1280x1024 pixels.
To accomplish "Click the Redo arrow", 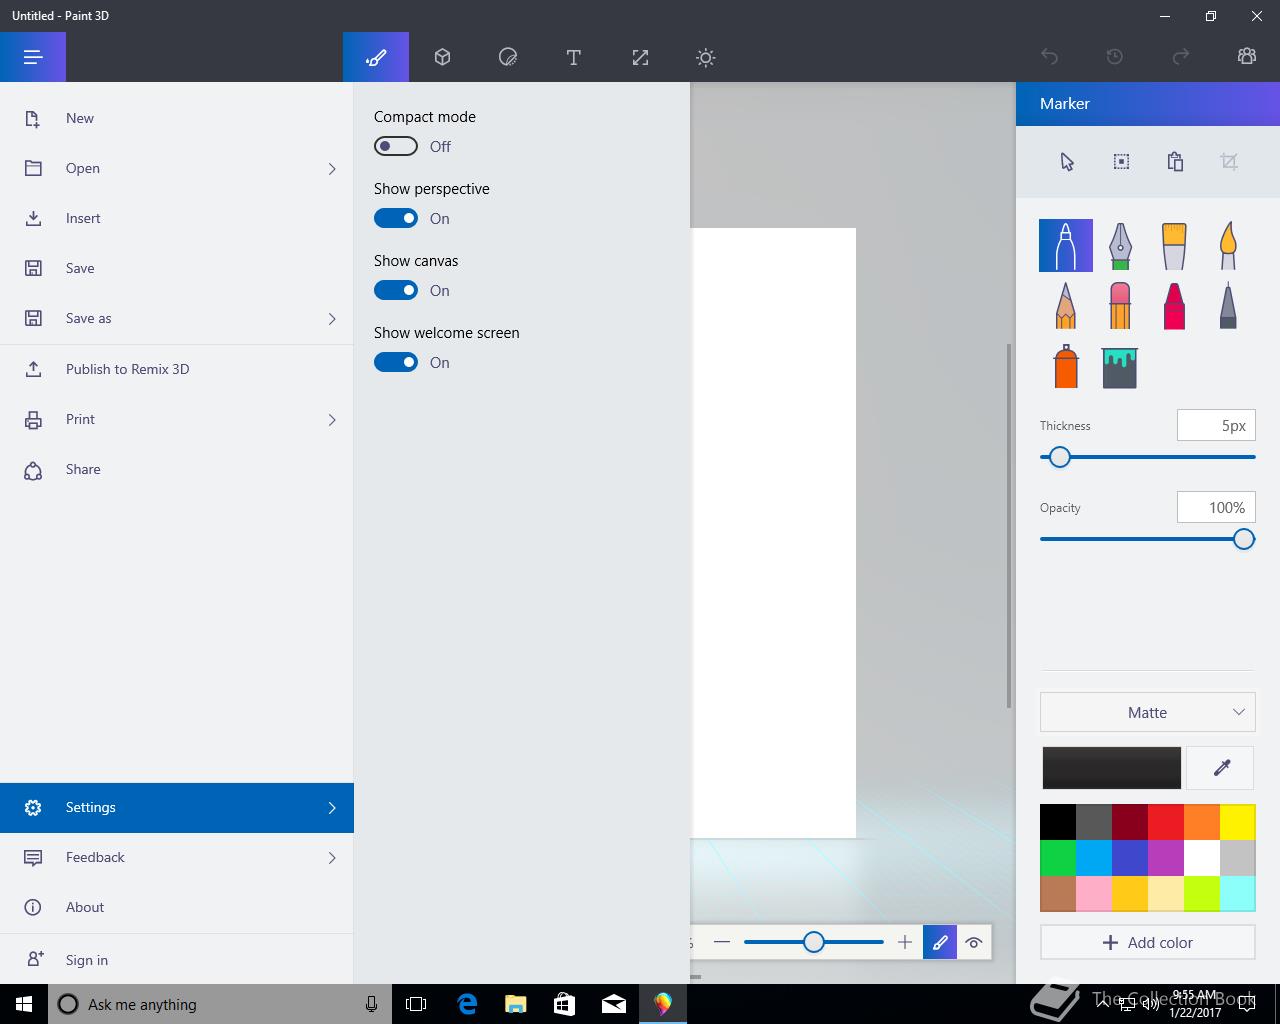I will (1181, 57).
